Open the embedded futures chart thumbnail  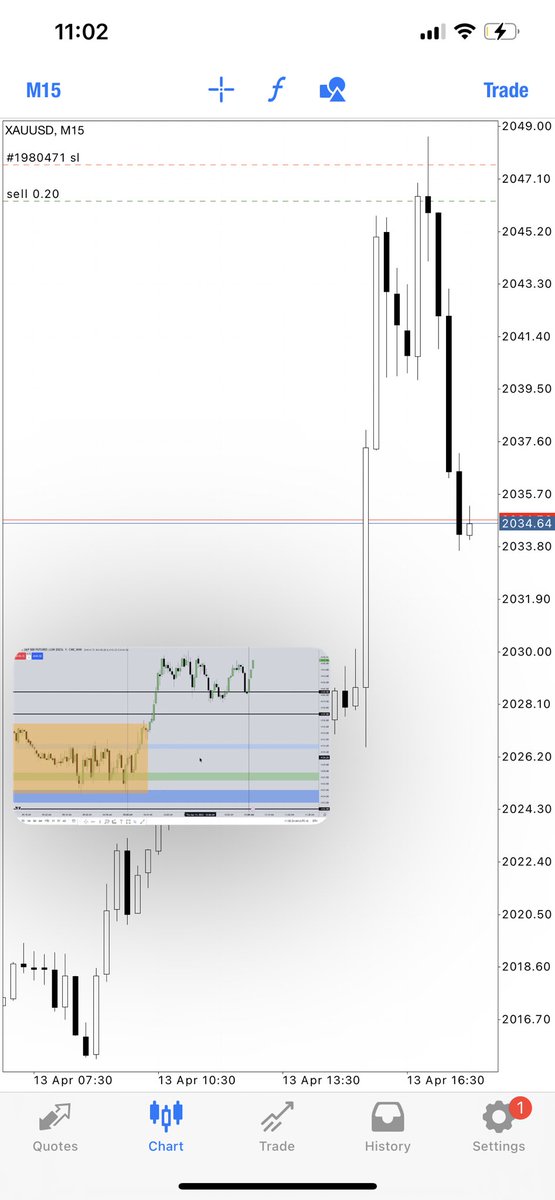171,734
